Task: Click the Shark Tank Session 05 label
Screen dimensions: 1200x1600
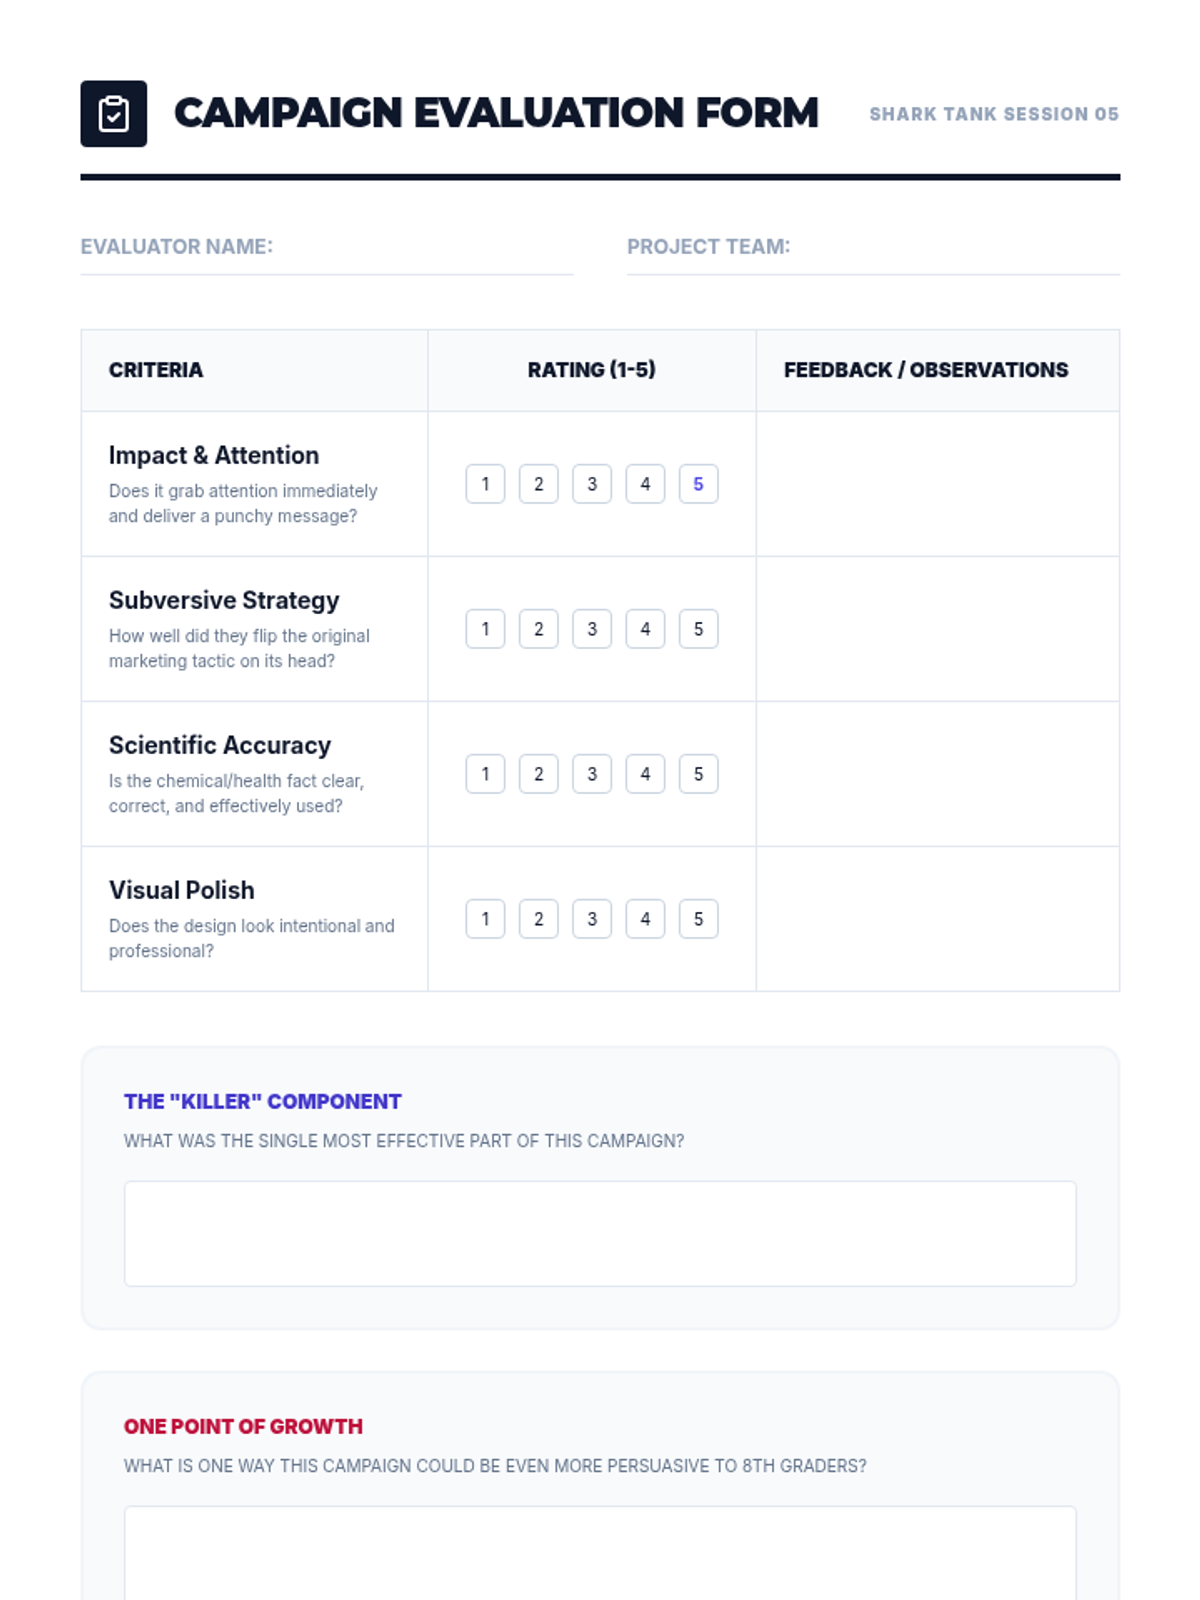Action: [994, 114]
